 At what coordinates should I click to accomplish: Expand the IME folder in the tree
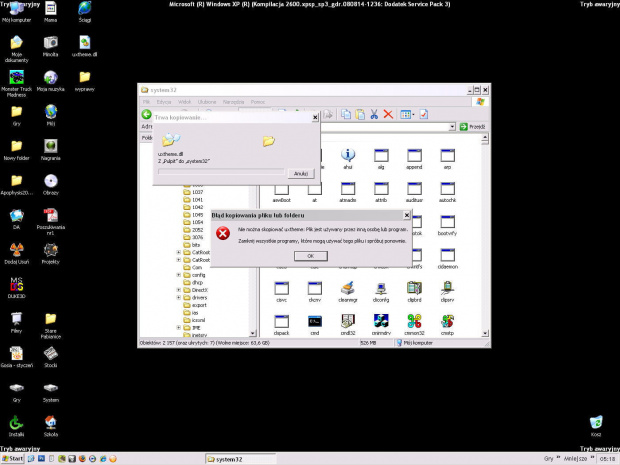[178, 327]
